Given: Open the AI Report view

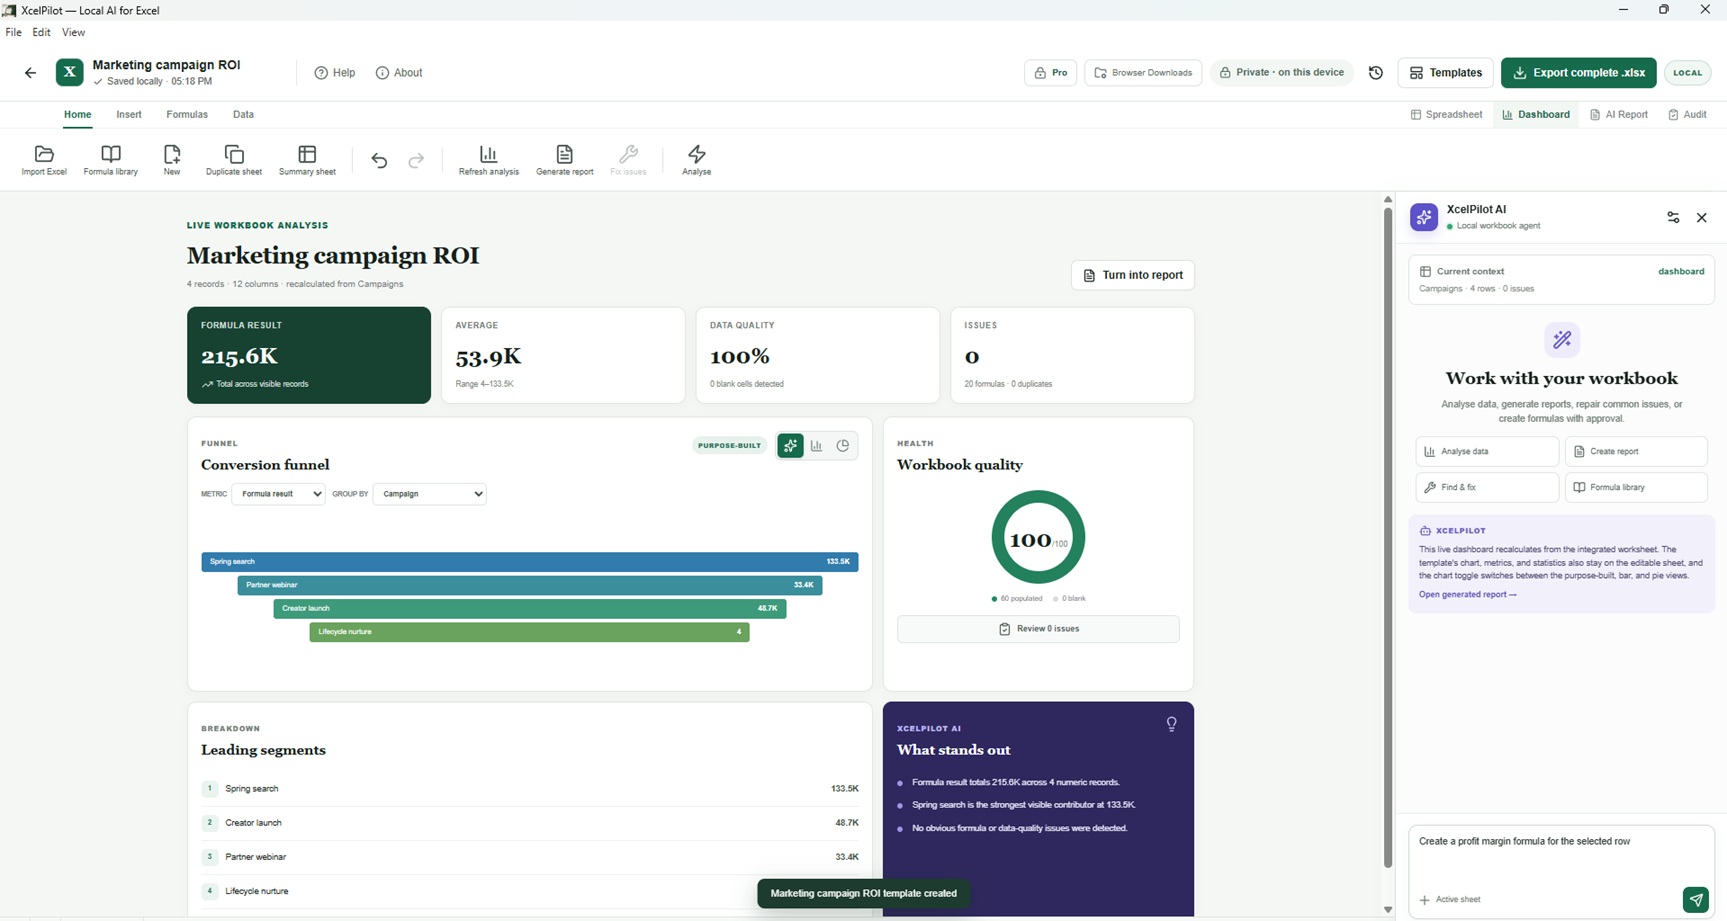Looking at the screenshot, I should point(1619,115).
